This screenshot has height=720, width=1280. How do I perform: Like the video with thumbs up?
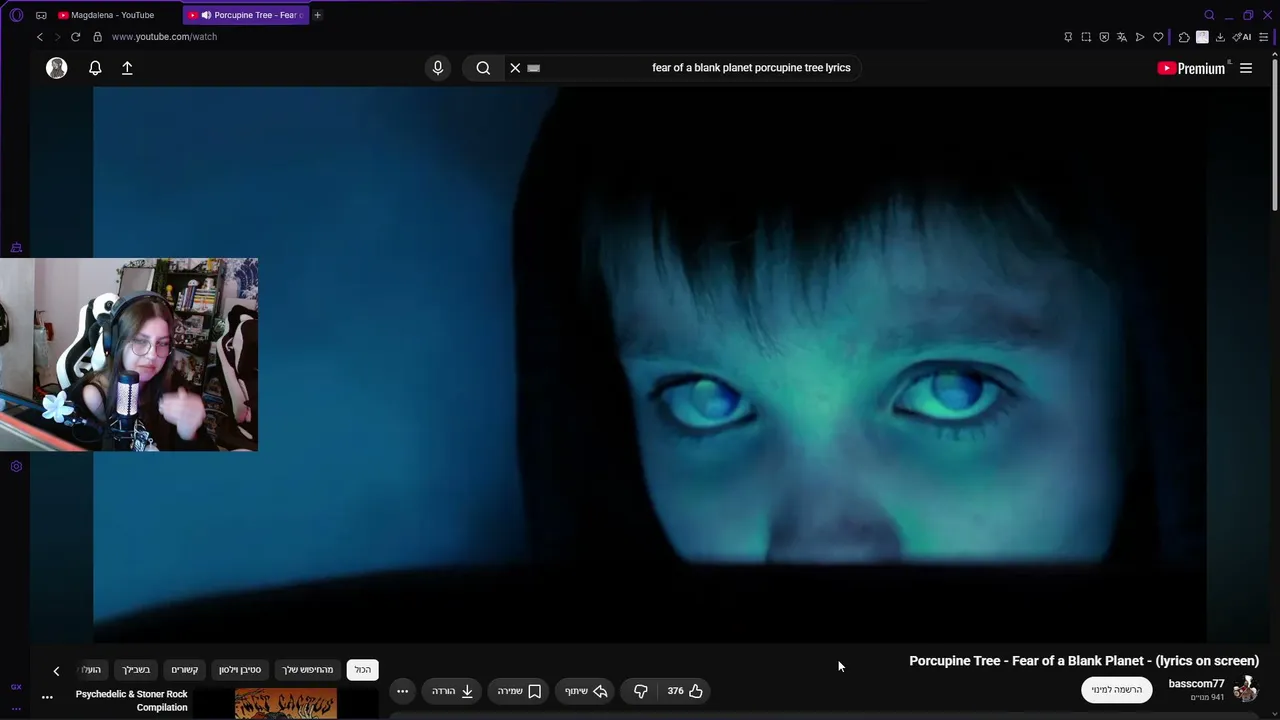click(x=685, y=691)
